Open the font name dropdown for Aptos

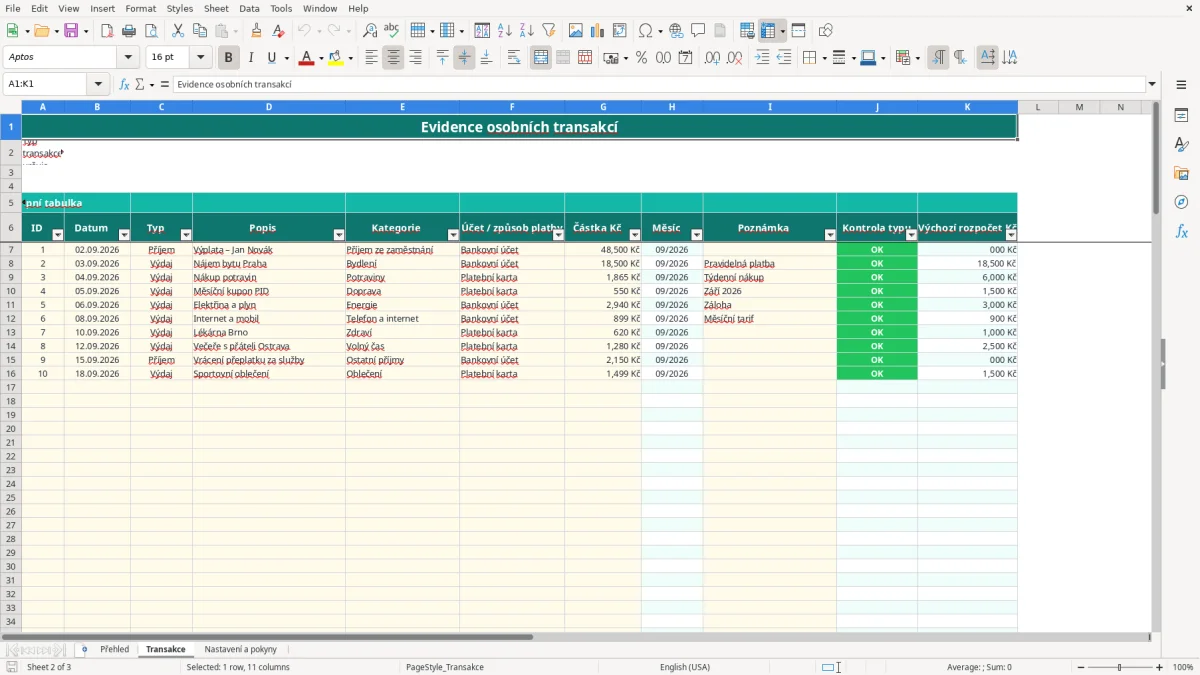click(x=128, y=58)
